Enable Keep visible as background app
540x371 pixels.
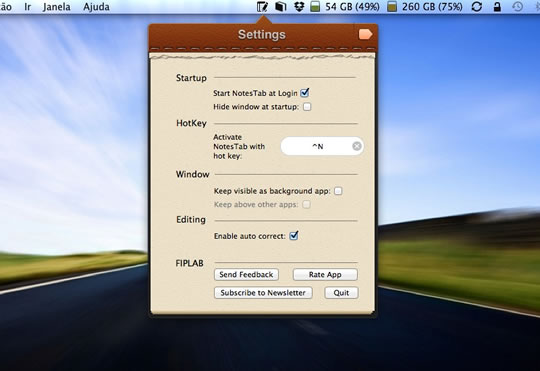pos(338,191)
